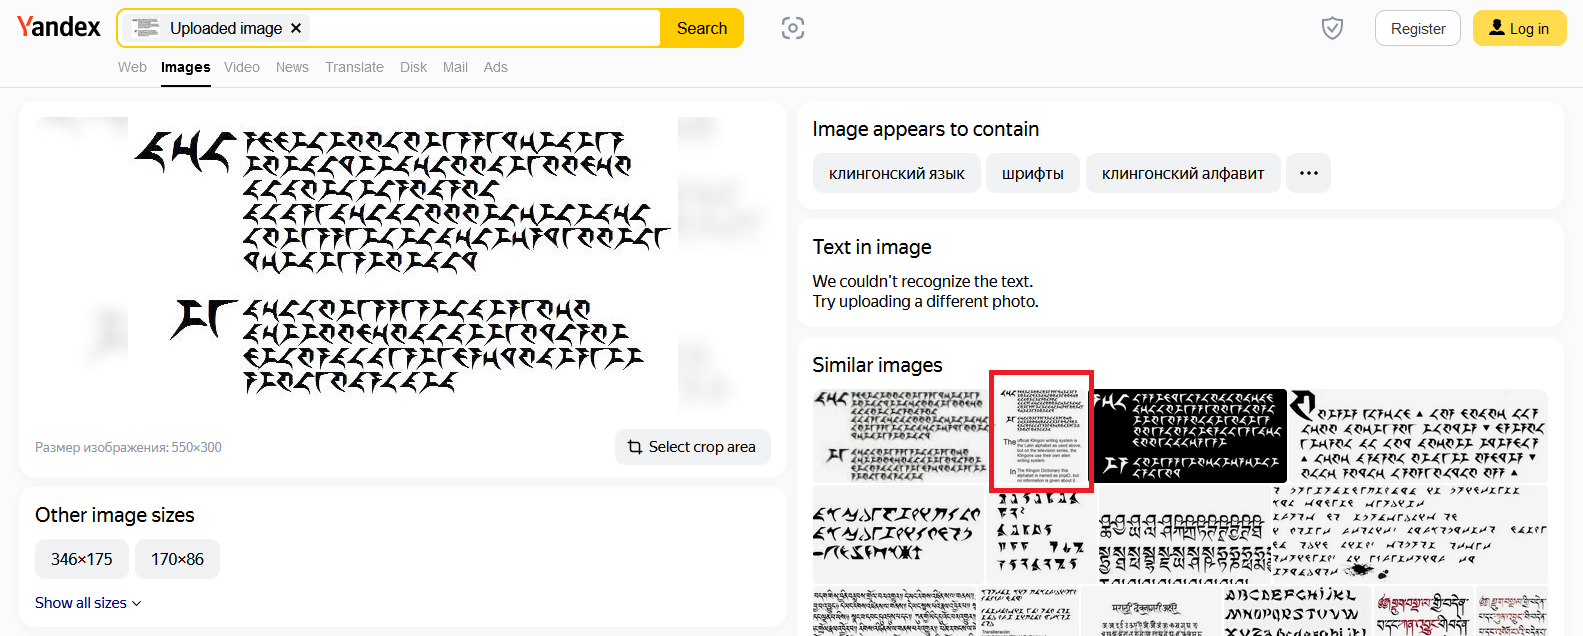Click the uploaded Klingon text image preview
This screenshot has width=1583, height=636.
click(x=403, y=265)
